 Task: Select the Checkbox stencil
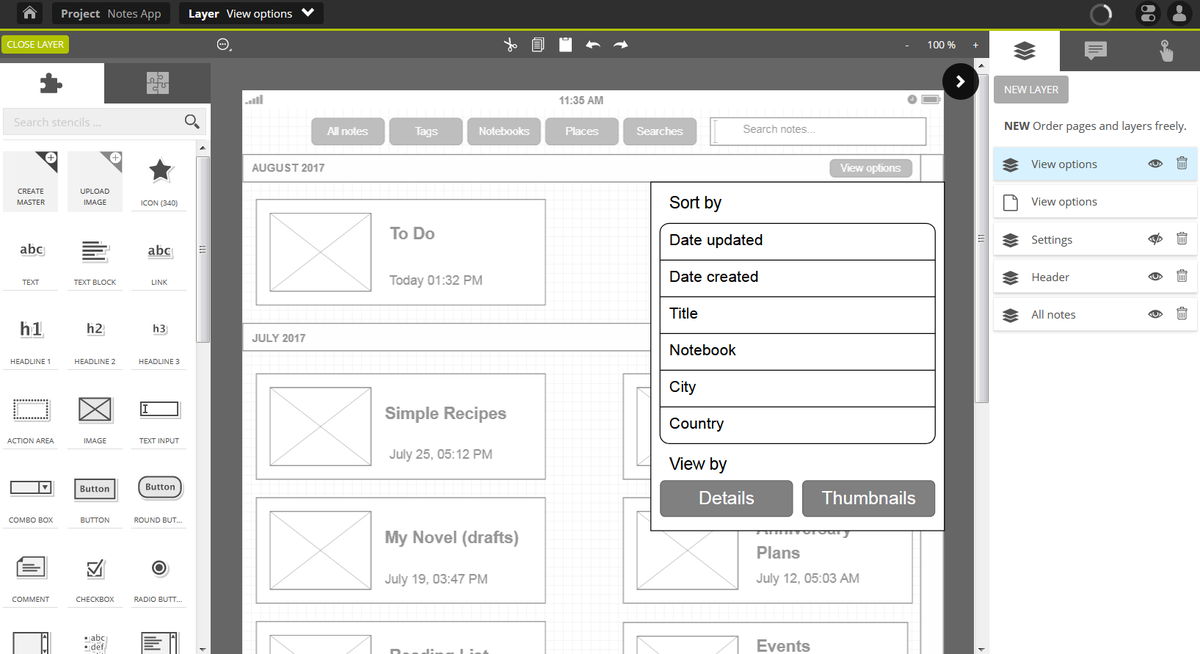coord(95,577)
